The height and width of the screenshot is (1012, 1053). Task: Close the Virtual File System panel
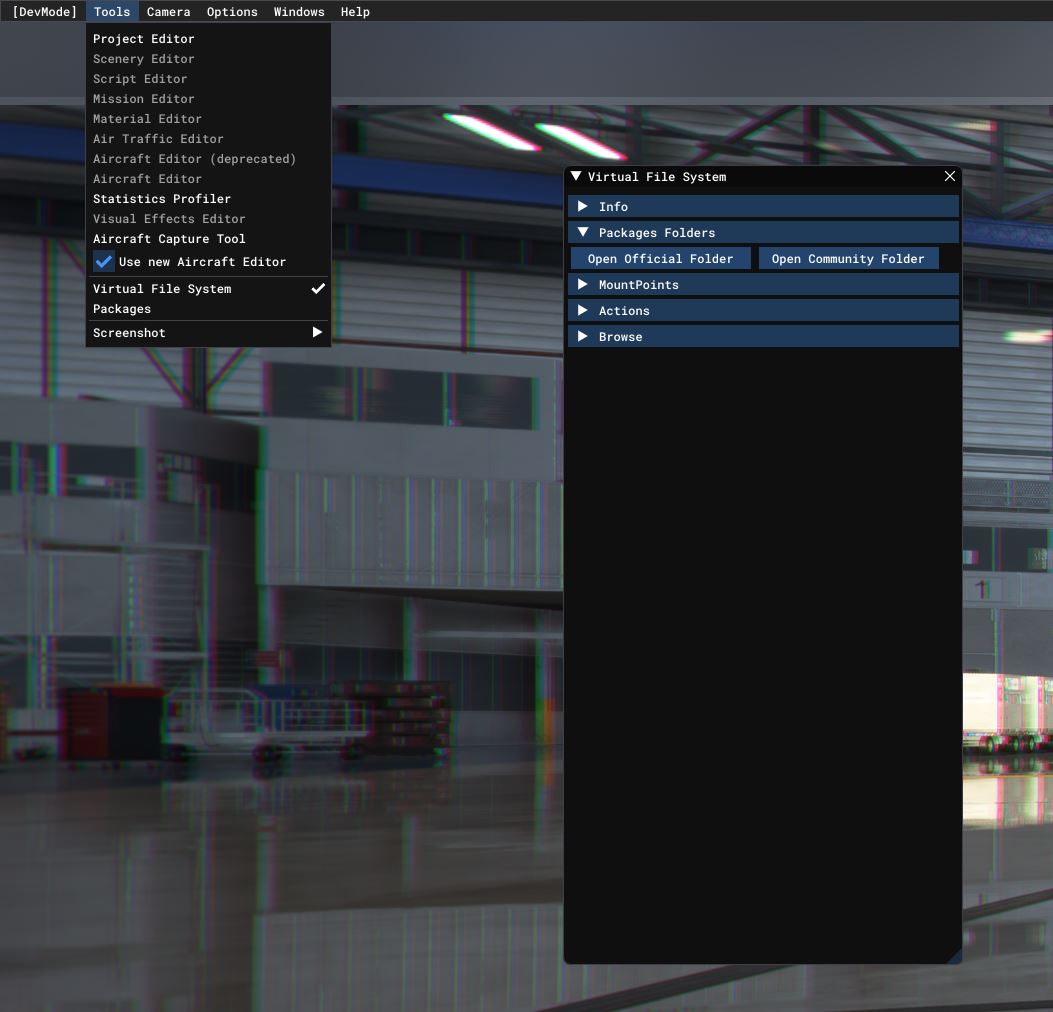949,177
